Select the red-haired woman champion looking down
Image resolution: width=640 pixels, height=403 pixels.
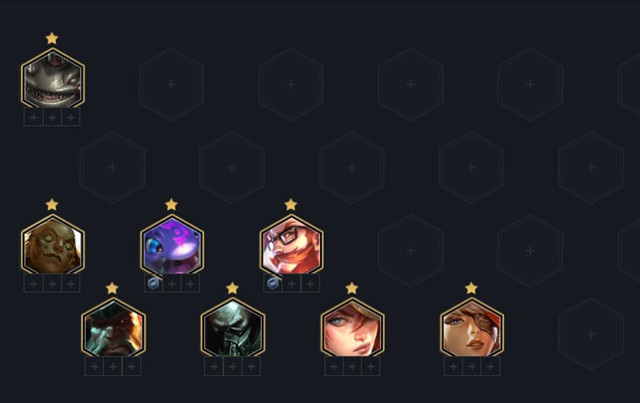tap(352, 329)
